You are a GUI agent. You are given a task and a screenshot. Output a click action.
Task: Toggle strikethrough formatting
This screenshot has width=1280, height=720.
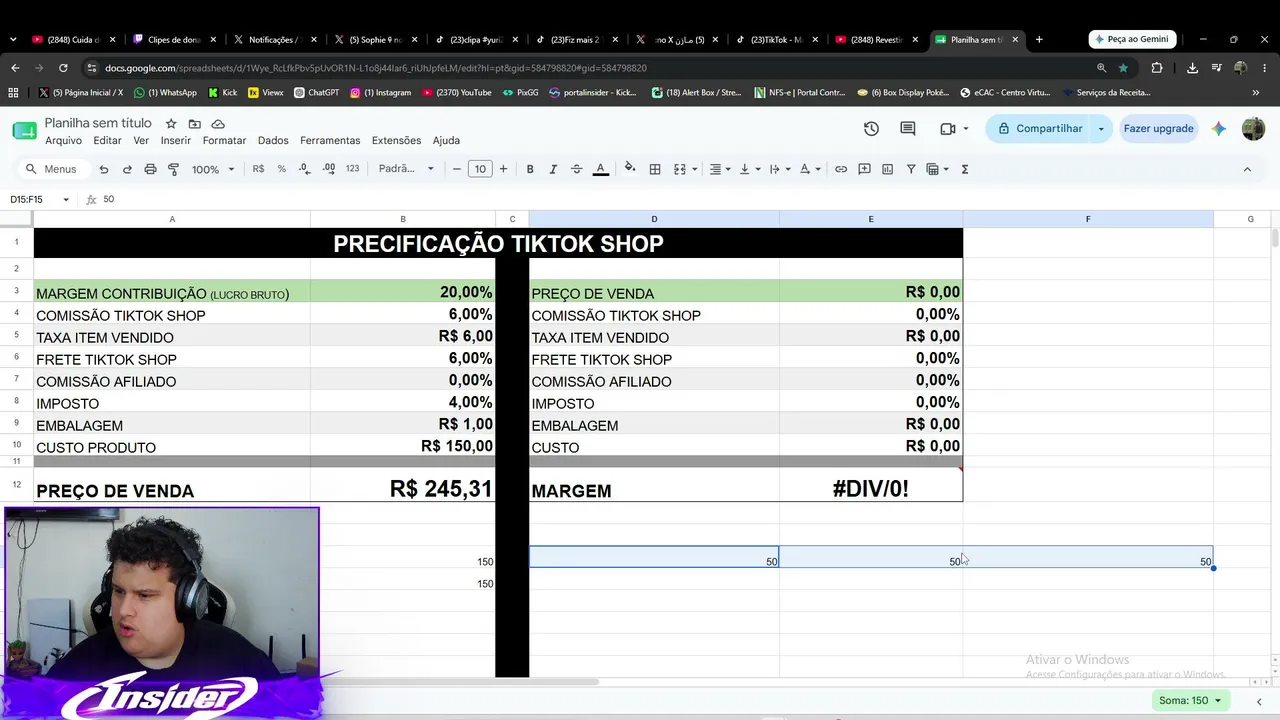click(x=576, y=169)
